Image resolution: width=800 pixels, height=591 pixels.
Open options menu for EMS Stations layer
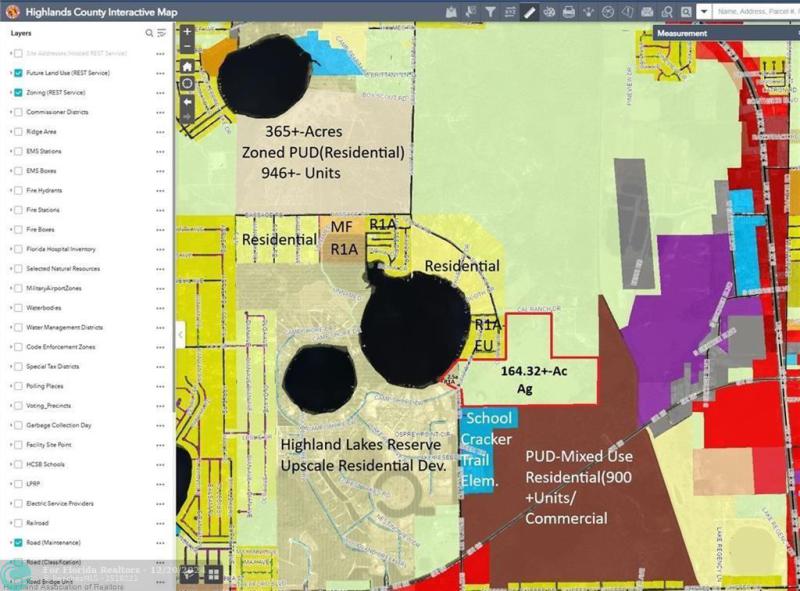point(160,151)
